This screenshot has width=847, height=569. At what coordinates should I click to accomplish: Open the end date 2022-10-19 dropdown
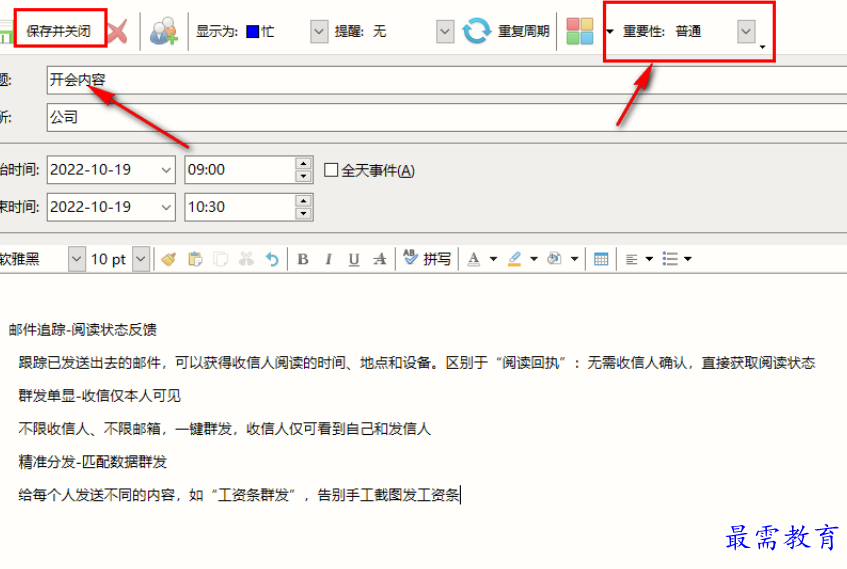(x=166, y=207)
